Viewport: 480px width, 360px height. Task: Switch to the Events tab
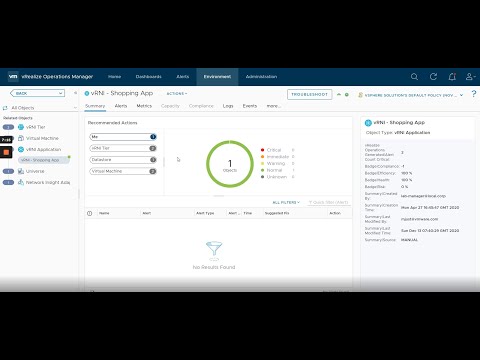(250, 106)
